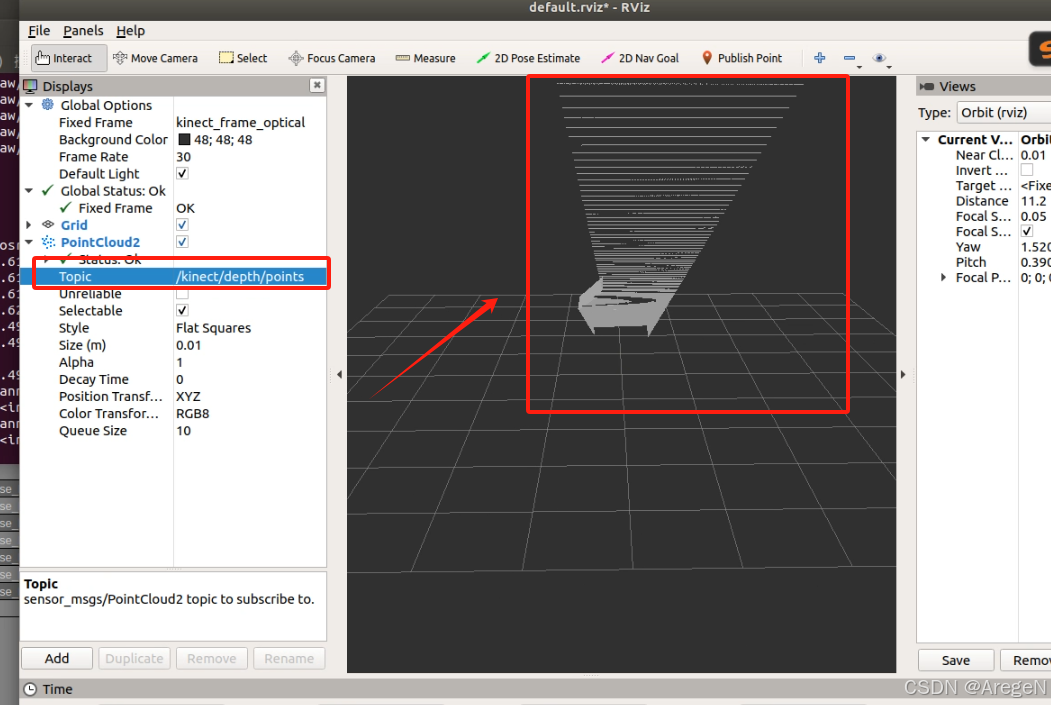1051x705 pixels.
Task: Click the Displays panel monitor icon
Action: click(x=30, y=86)
